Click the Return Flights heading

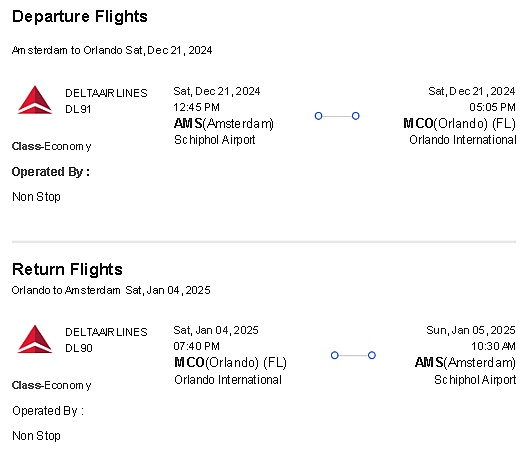(67, 269)
